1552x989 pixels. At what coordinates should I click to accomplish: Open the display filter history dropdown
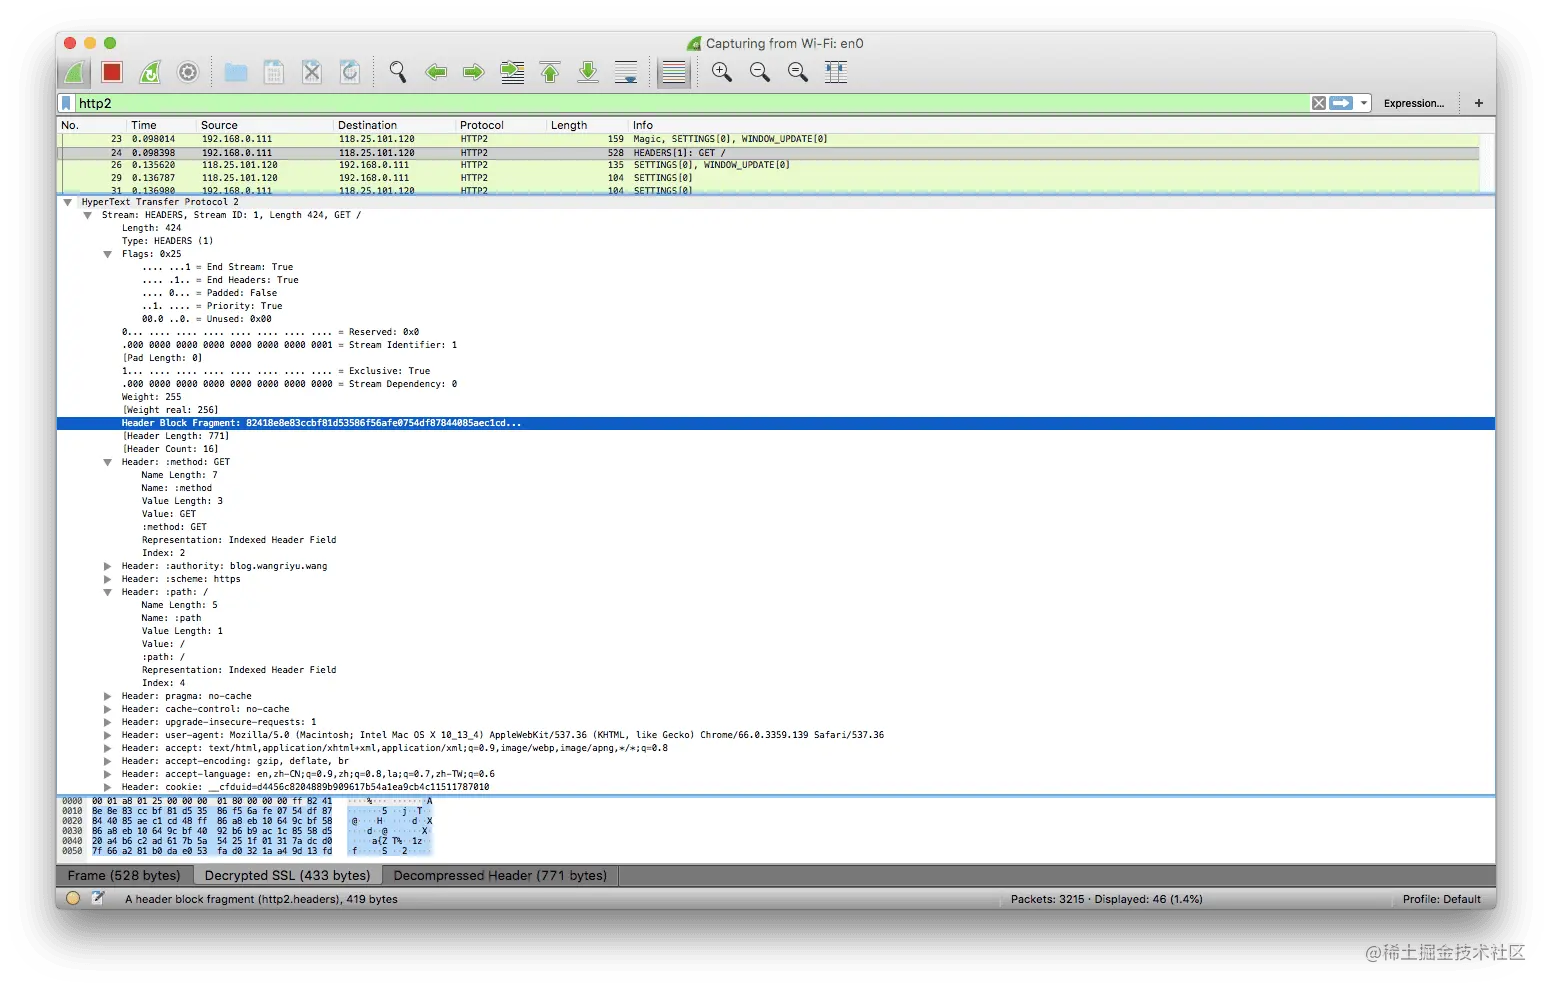(x=1364, y=103)
